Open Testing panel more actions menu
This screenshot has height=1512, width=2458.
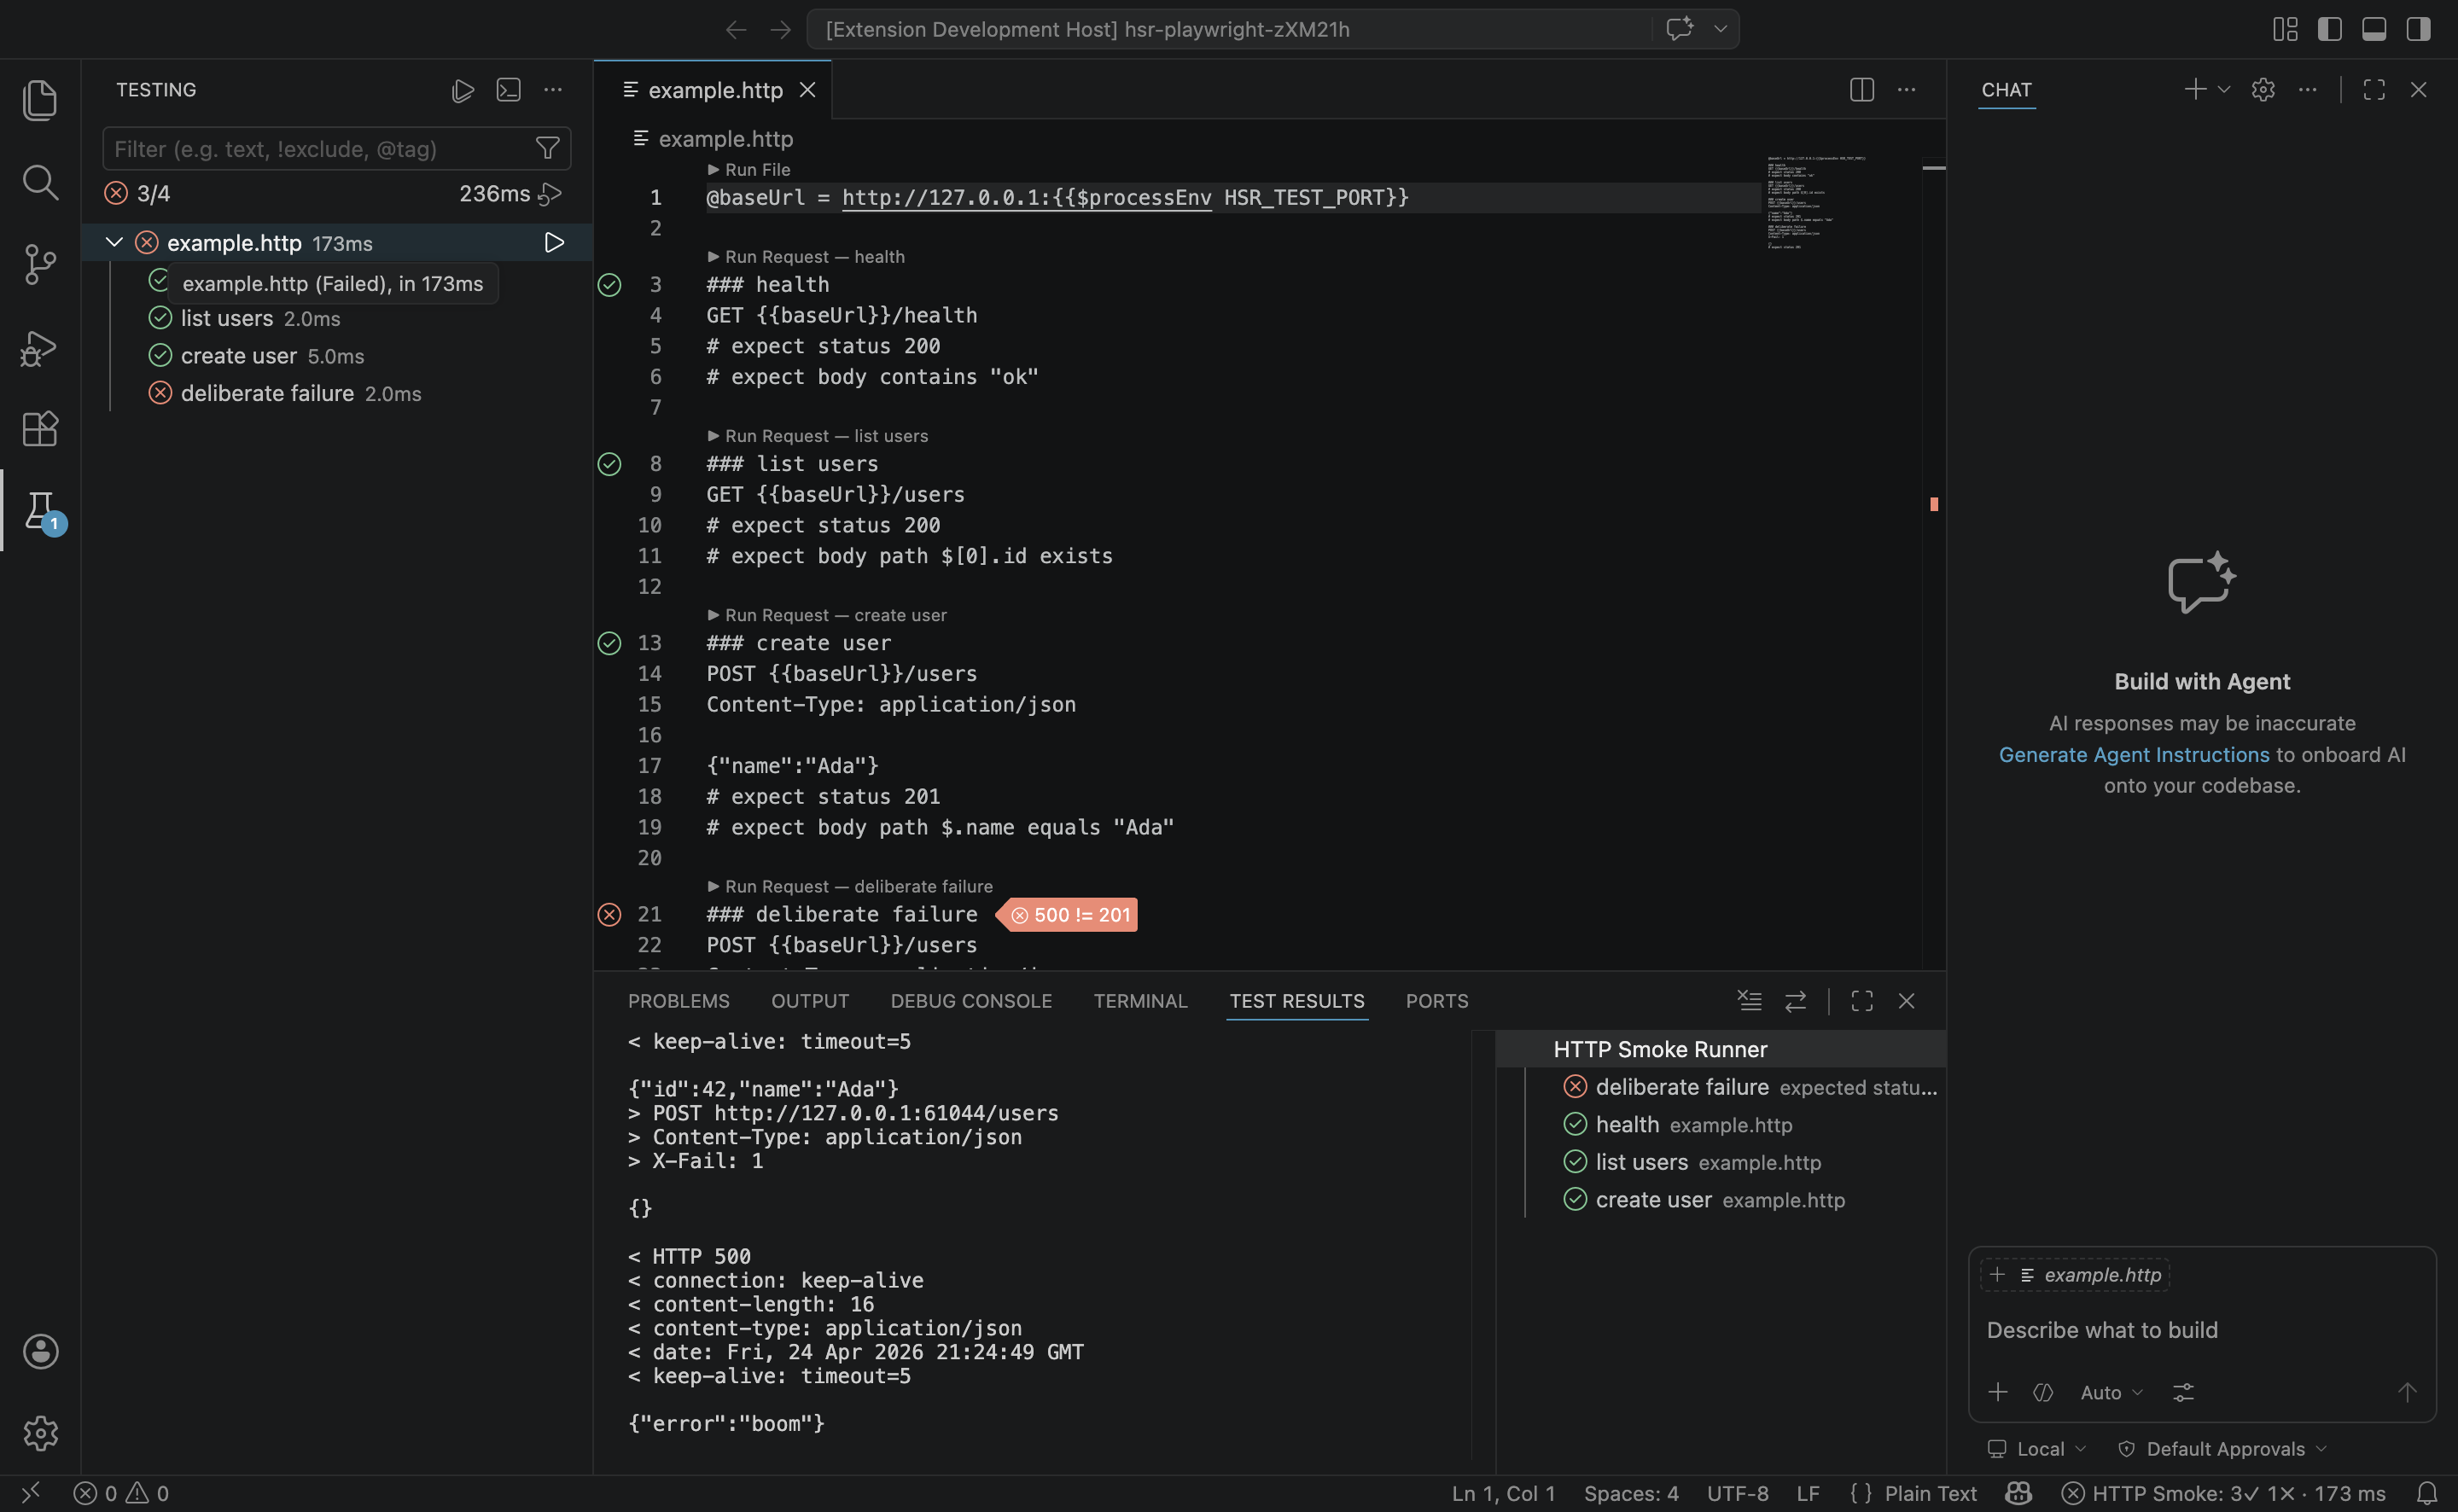click(x=553, y=90)
